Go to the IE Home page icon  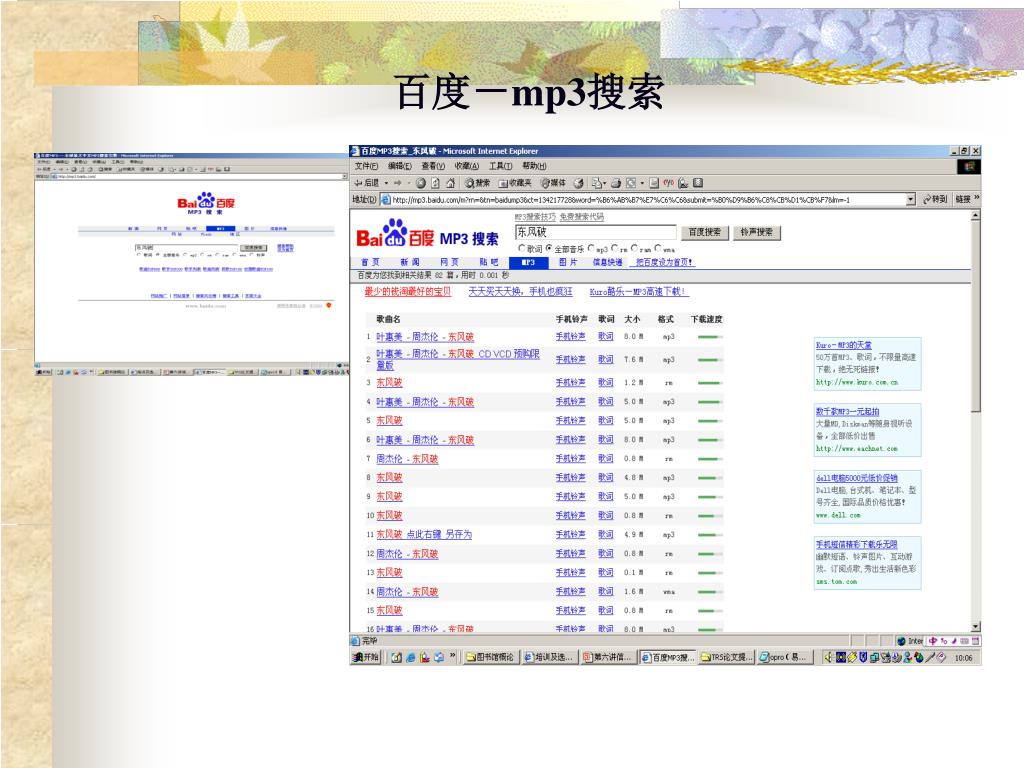coord(450,183)
